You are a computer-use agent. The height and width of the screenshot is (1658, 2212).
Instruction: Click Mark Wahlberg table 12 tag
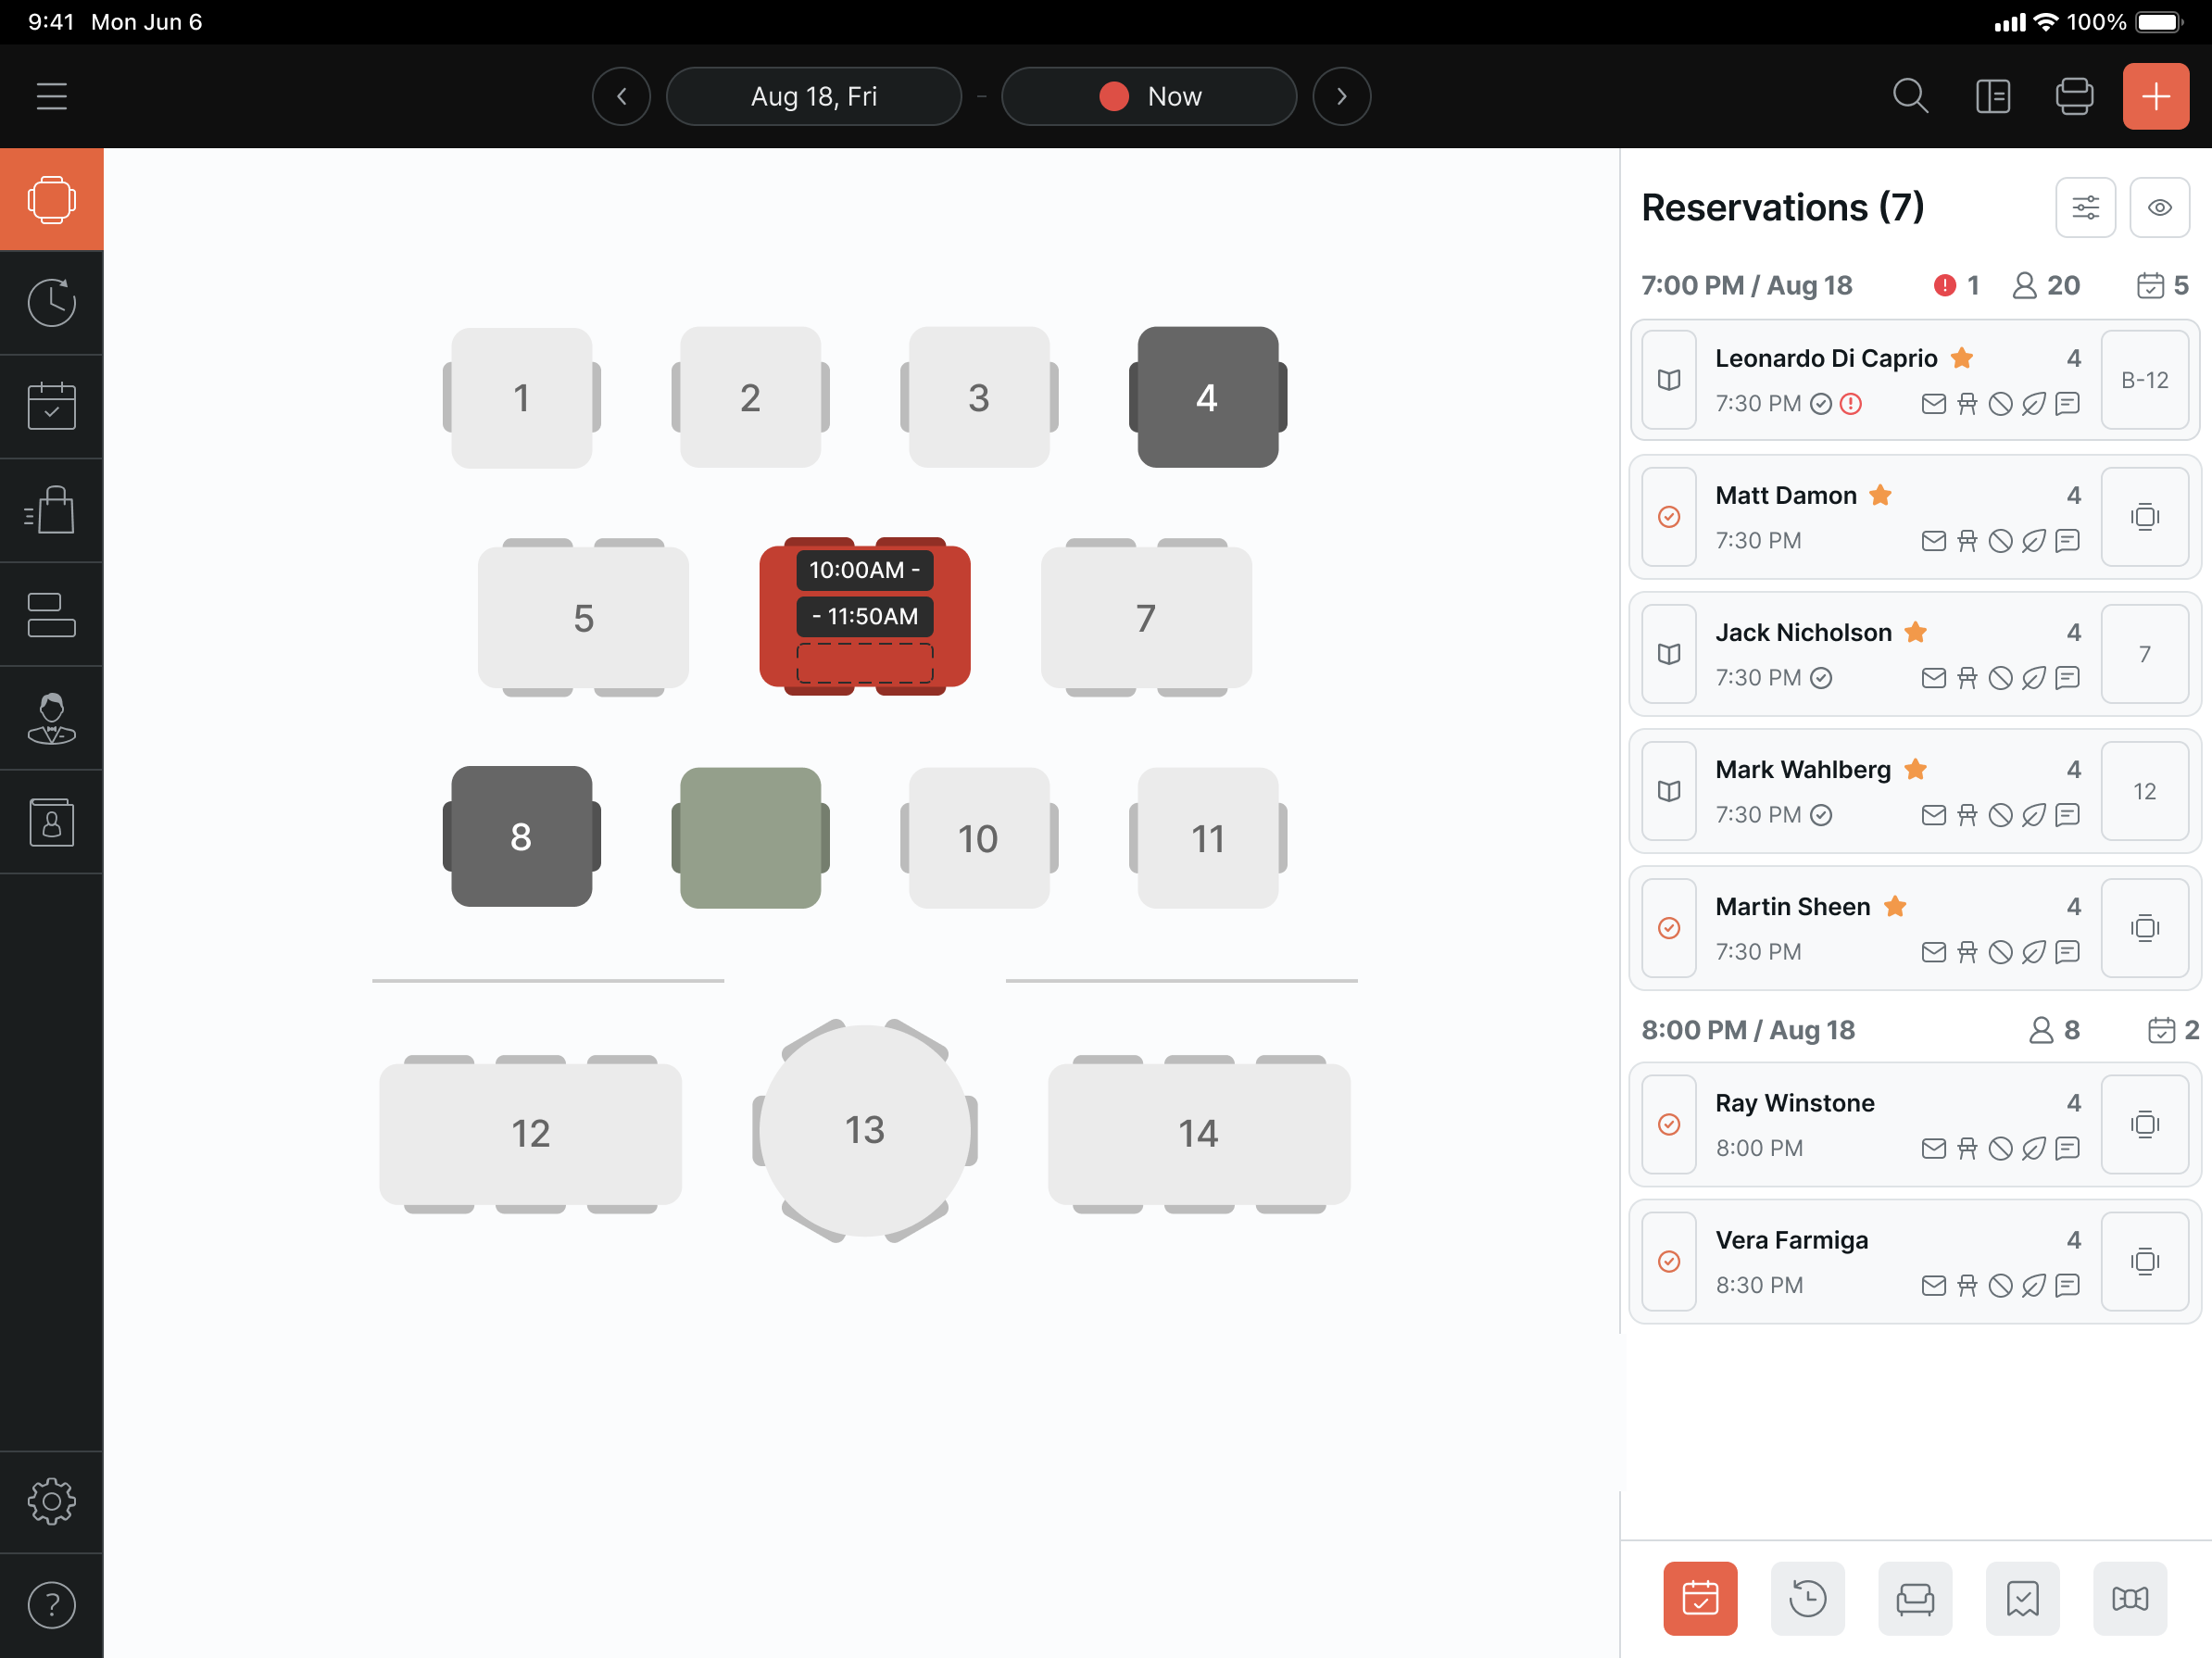(x=2144, y=791)
